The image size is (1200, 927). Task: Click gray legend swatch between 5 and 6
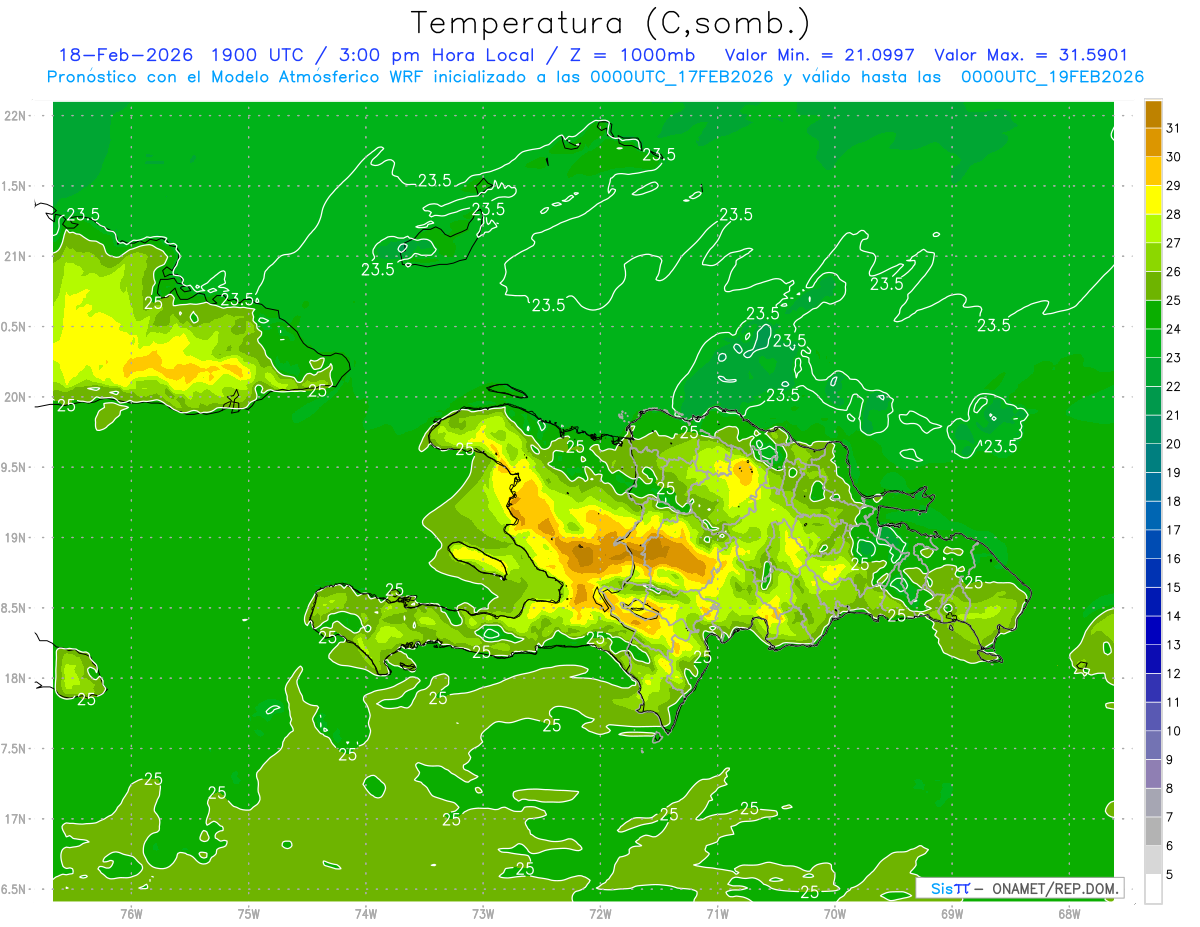tap(1153, 860)
